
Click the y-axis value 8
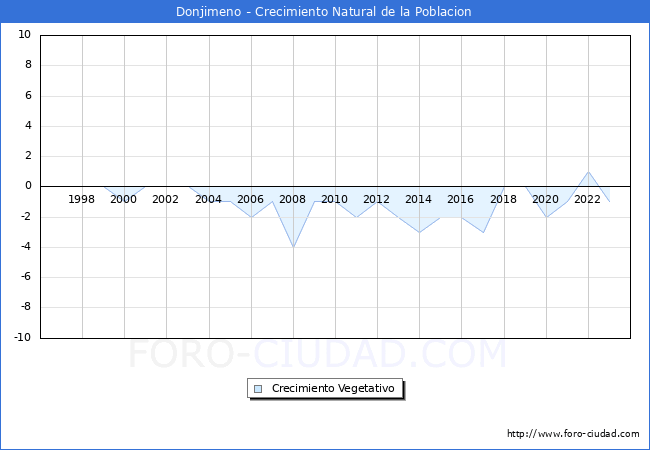click(28, 65)
